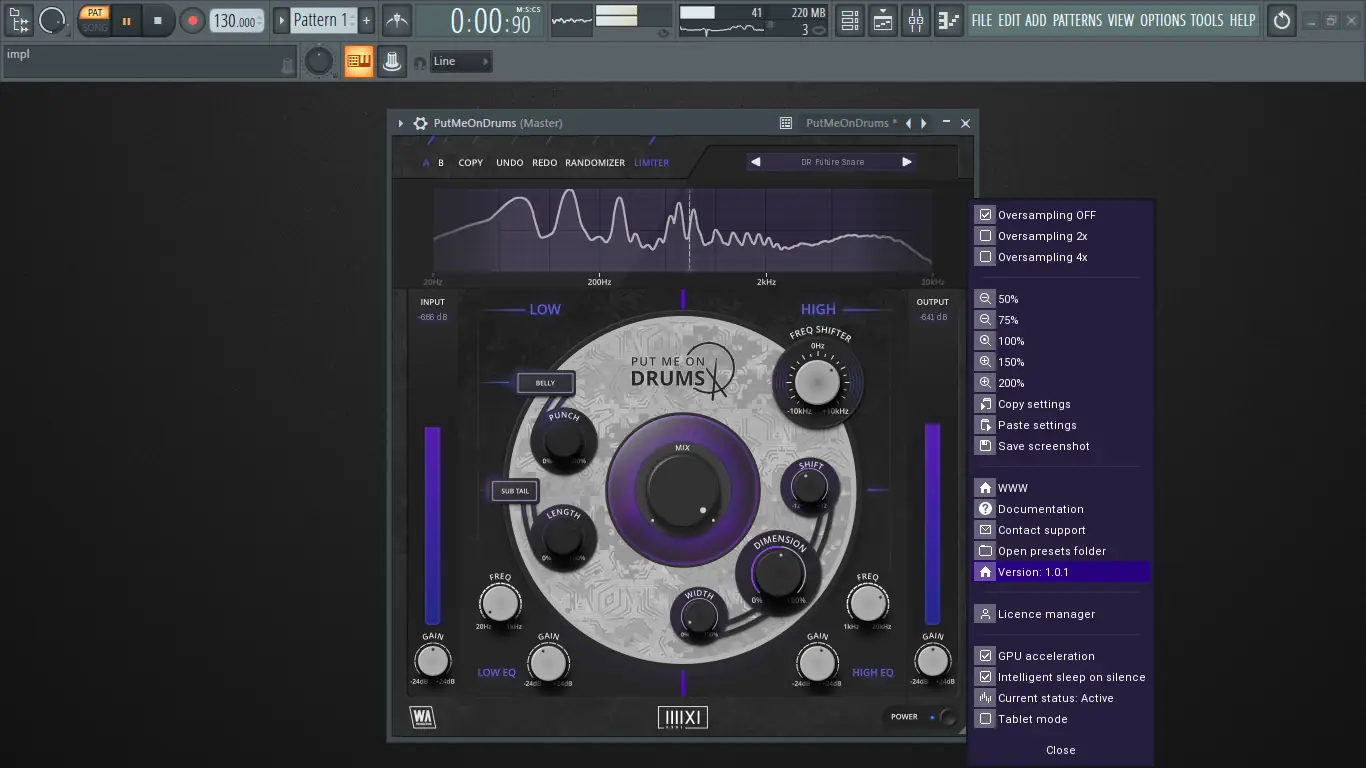Viewport: 1366px width, 768px height.
Task: Click the plugin REDO button
Action: coord(545,163)
